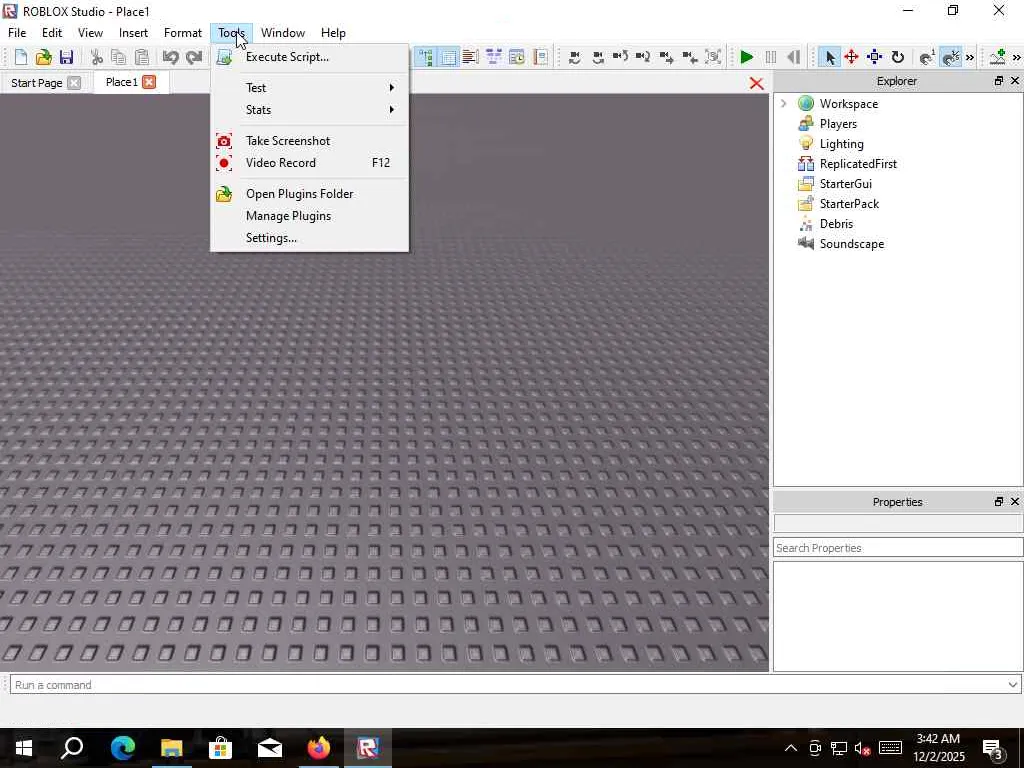Image resolution: width=1024 pixels, height=768 pixels.
Task: Click the notebook page toolbar icon
Action: [540, 57]
